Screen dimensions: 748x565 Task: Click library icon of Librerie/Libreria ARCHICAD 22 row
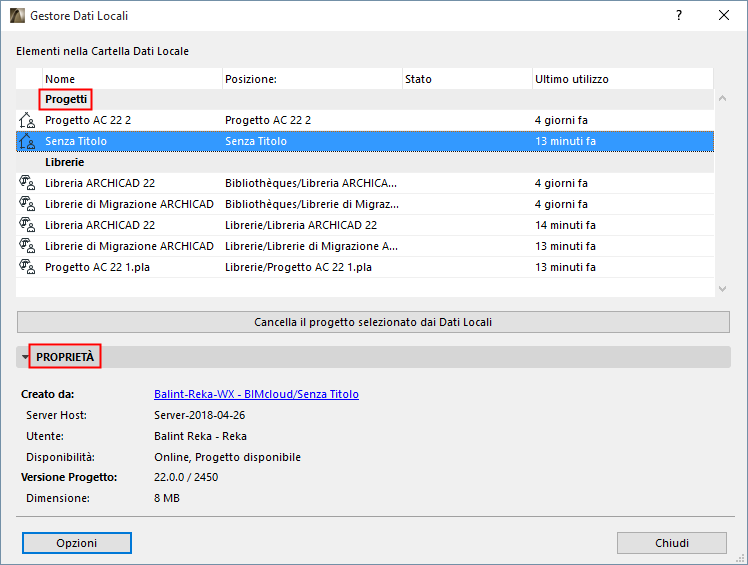coord(27,225)
